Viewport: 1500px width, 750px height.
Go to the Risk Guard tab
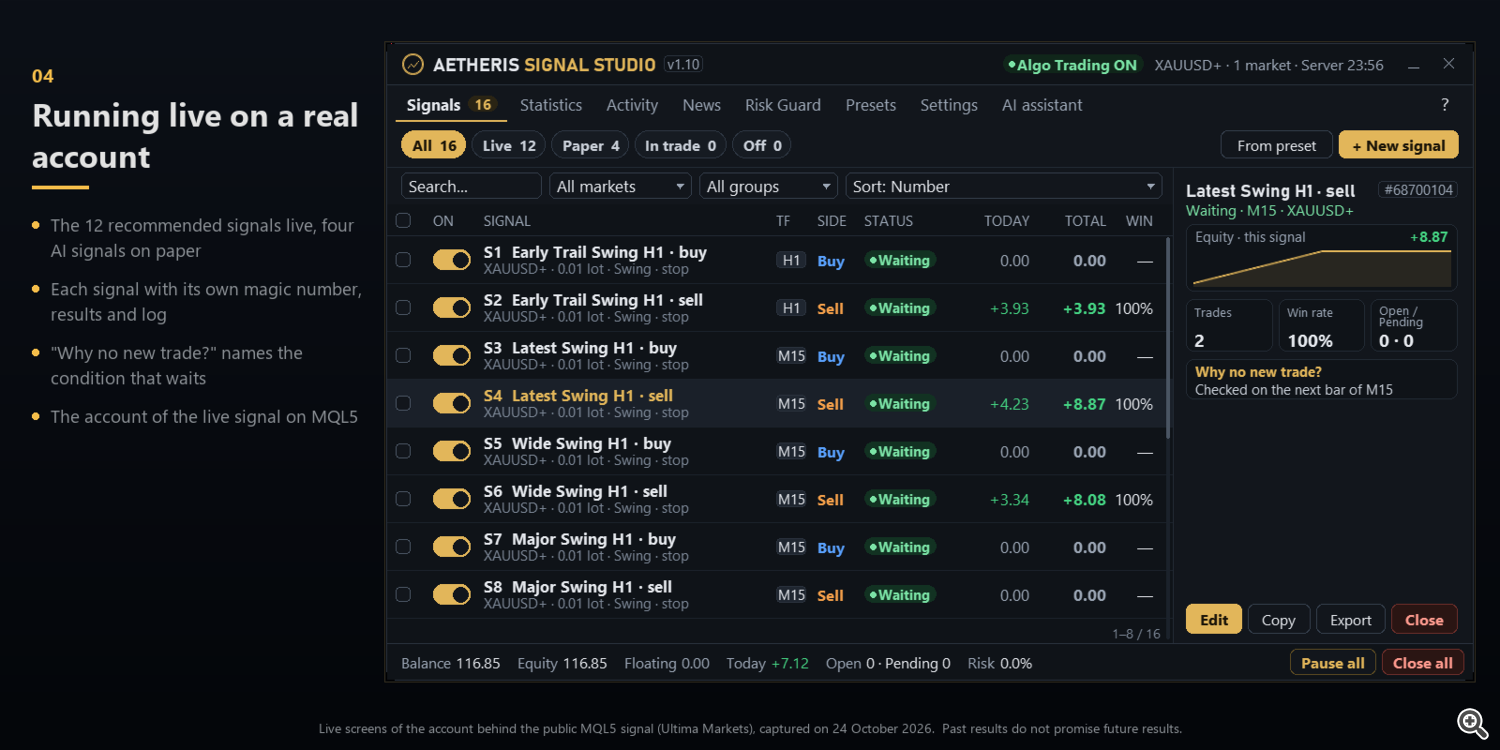(x=783, y=105)
